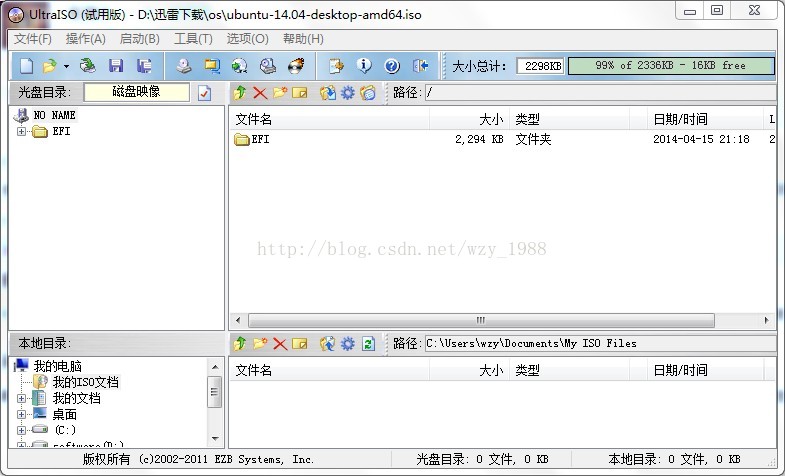Click the local tree scrollbar down arrow
This screenshot has height=476, width=785.
(x=215, y=438)
